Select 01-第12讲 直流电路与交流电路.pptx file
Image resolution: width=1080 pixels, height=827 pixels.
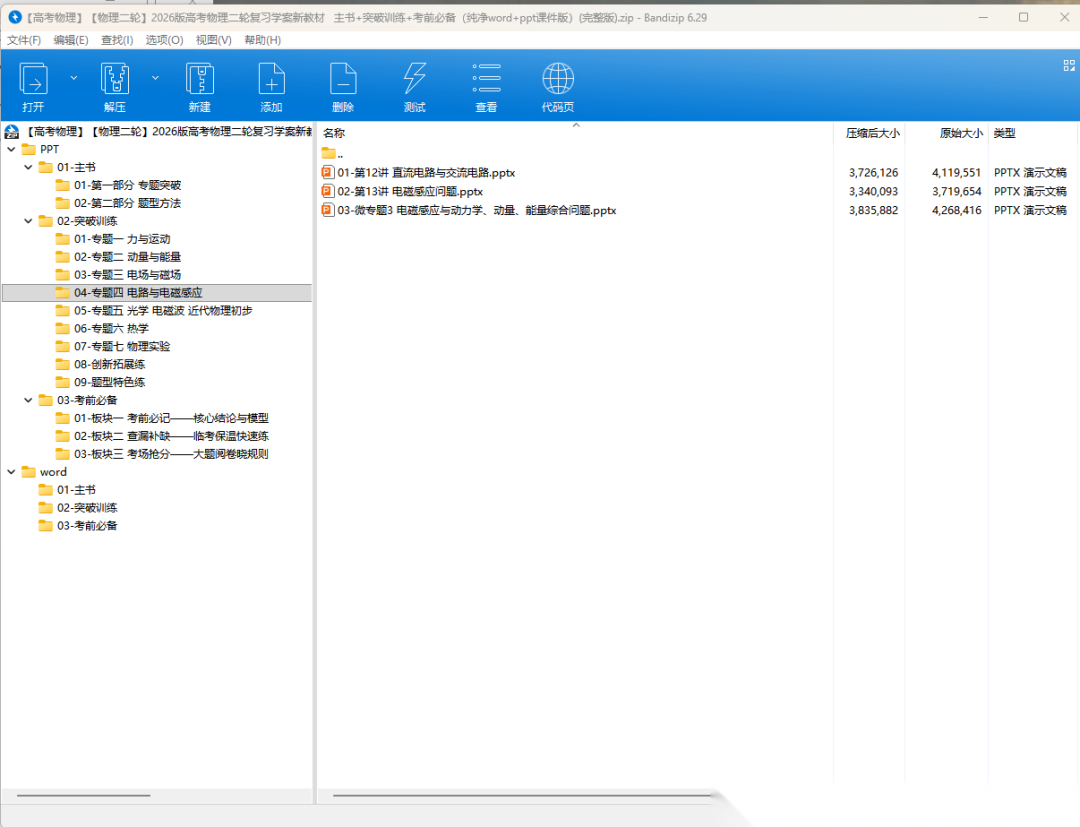[x=426, y=173]
